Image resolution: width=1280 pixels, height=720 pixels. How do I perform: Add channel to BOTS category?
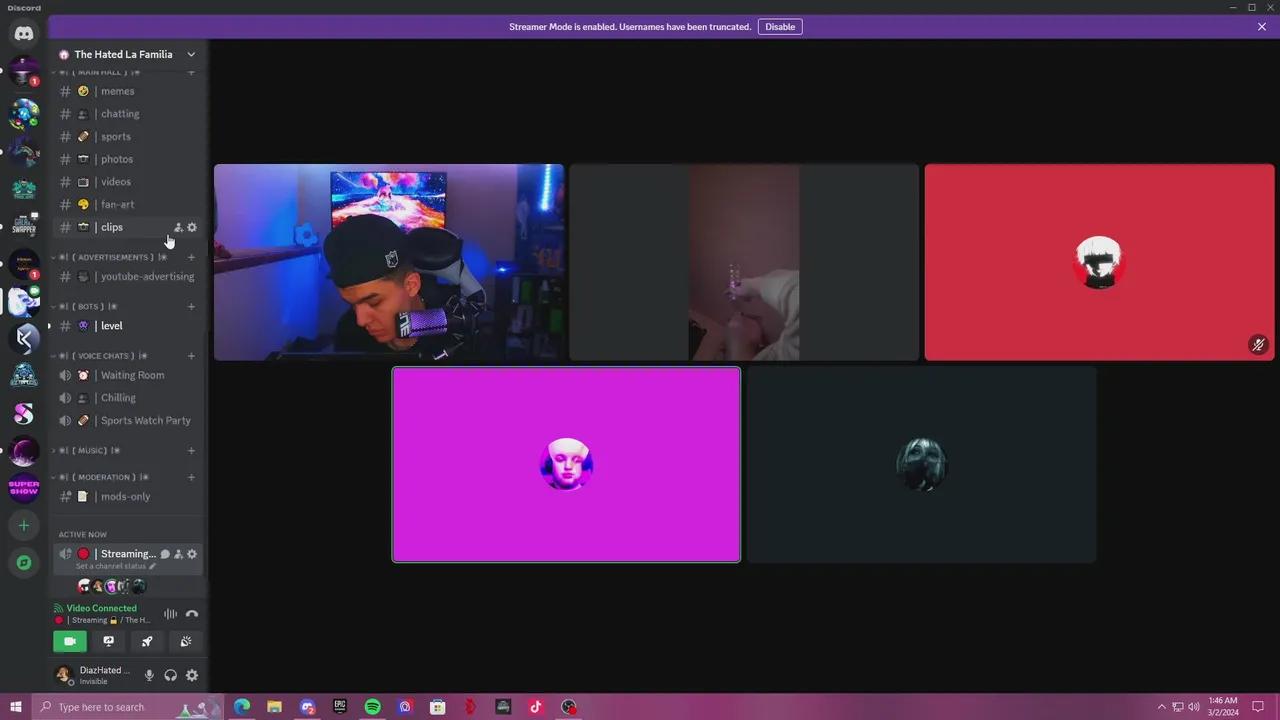coord(191,306)
